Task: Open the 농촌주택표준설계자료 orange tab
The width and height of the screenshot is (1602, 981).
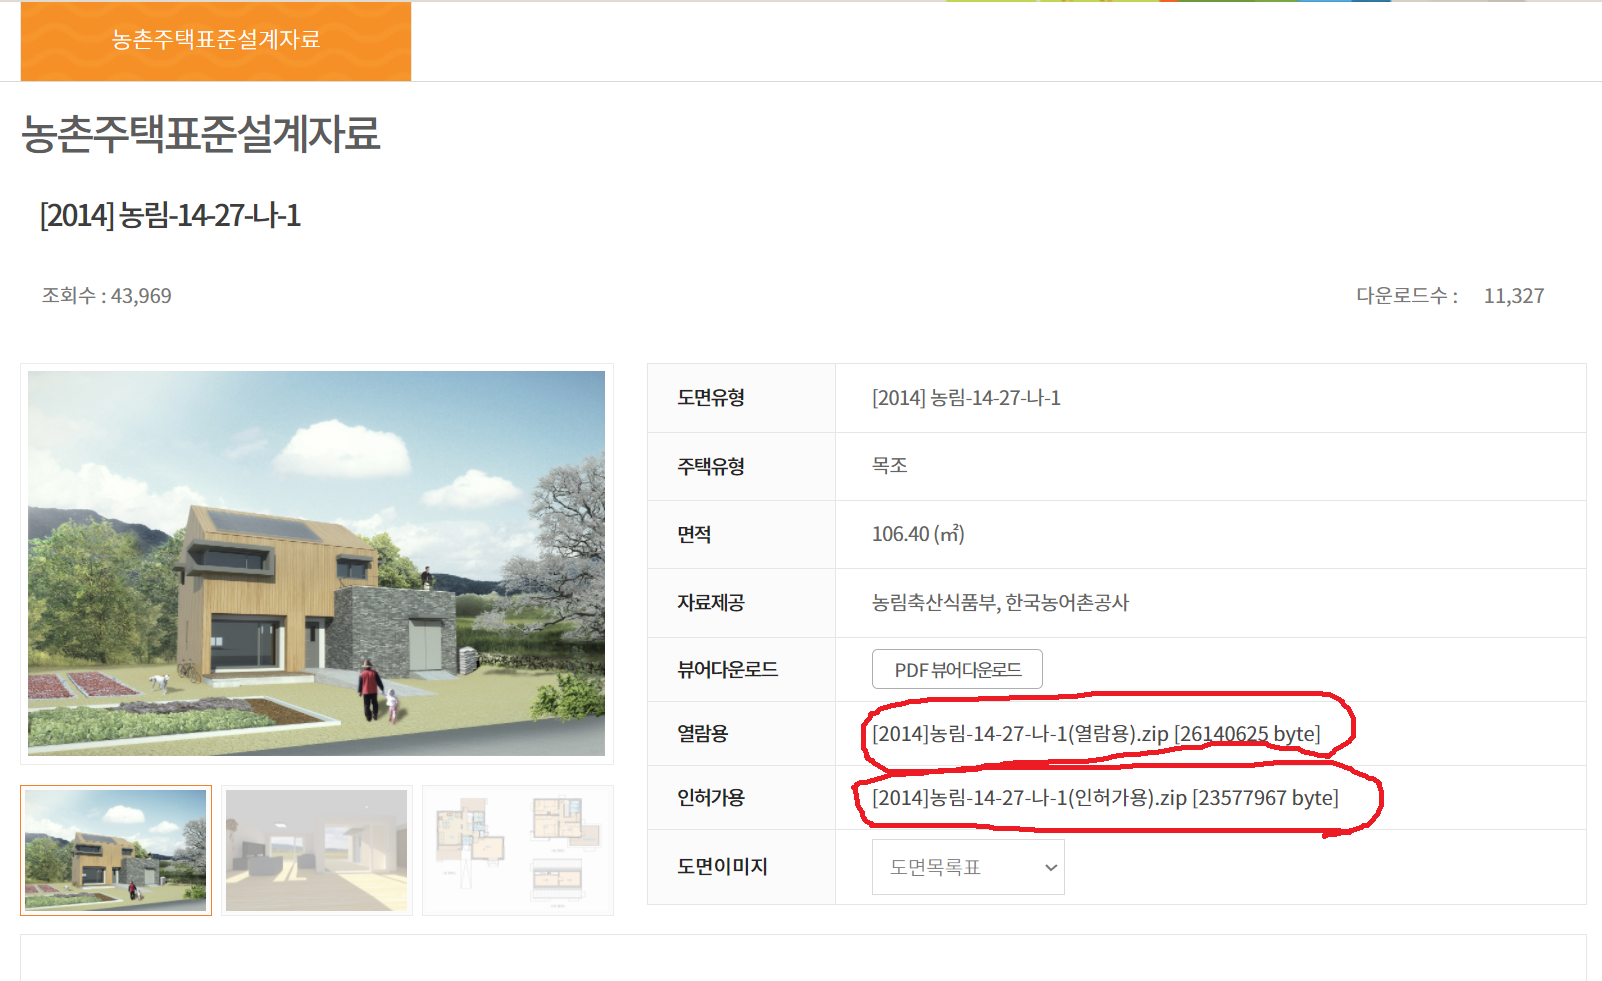Action: tap(216, 41)
